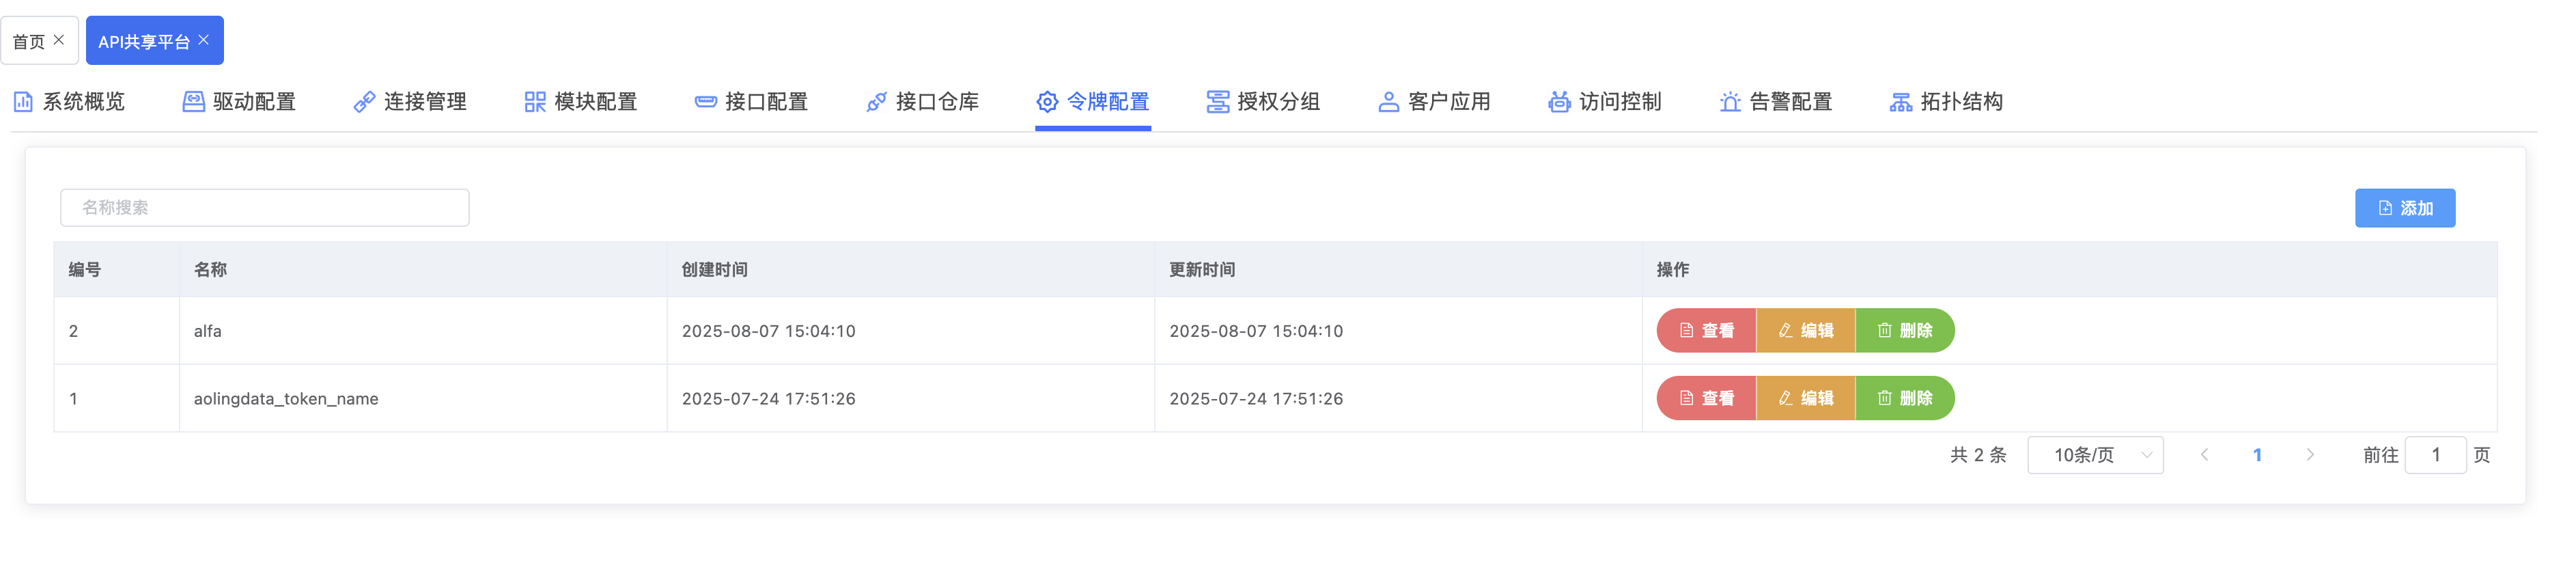Screen dimensions: 2576x561
Task: Click the 授权分组 group icon
Action: click(1217, 102)
